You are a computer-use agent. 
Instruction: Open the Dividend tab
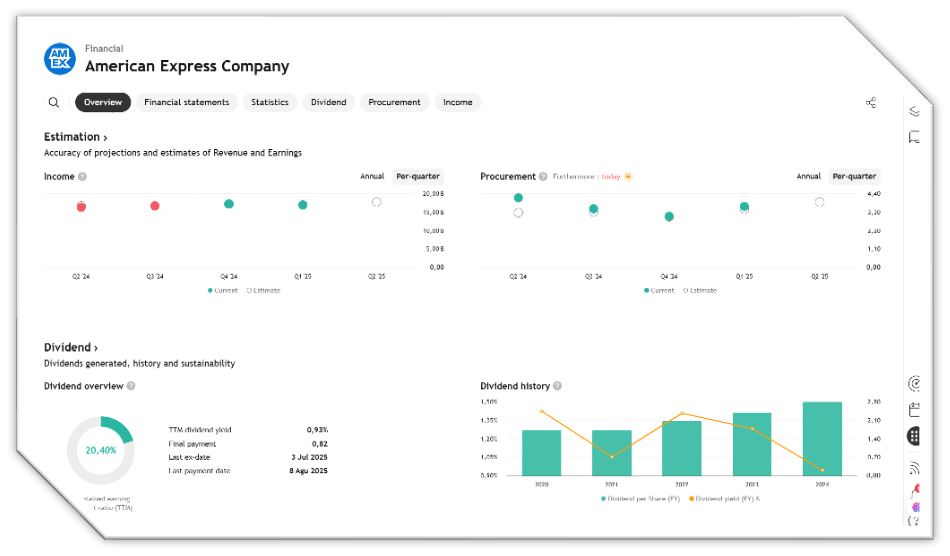pos(328,102)
